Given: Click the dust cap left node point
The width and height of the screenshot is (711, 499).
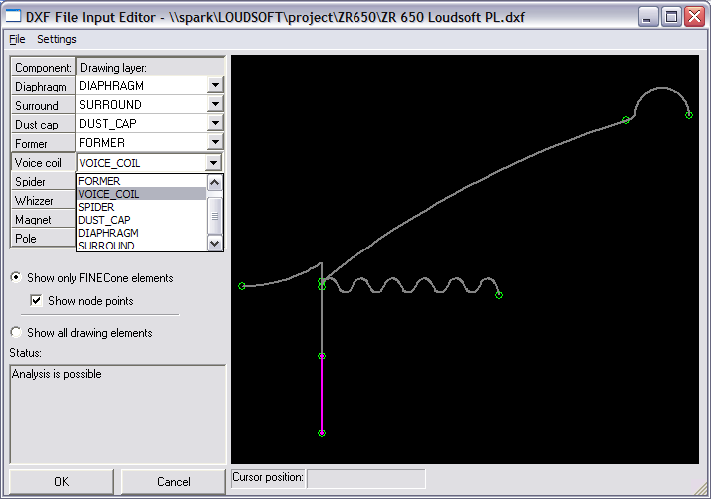Looking at the screenshot, I should 242,286.
